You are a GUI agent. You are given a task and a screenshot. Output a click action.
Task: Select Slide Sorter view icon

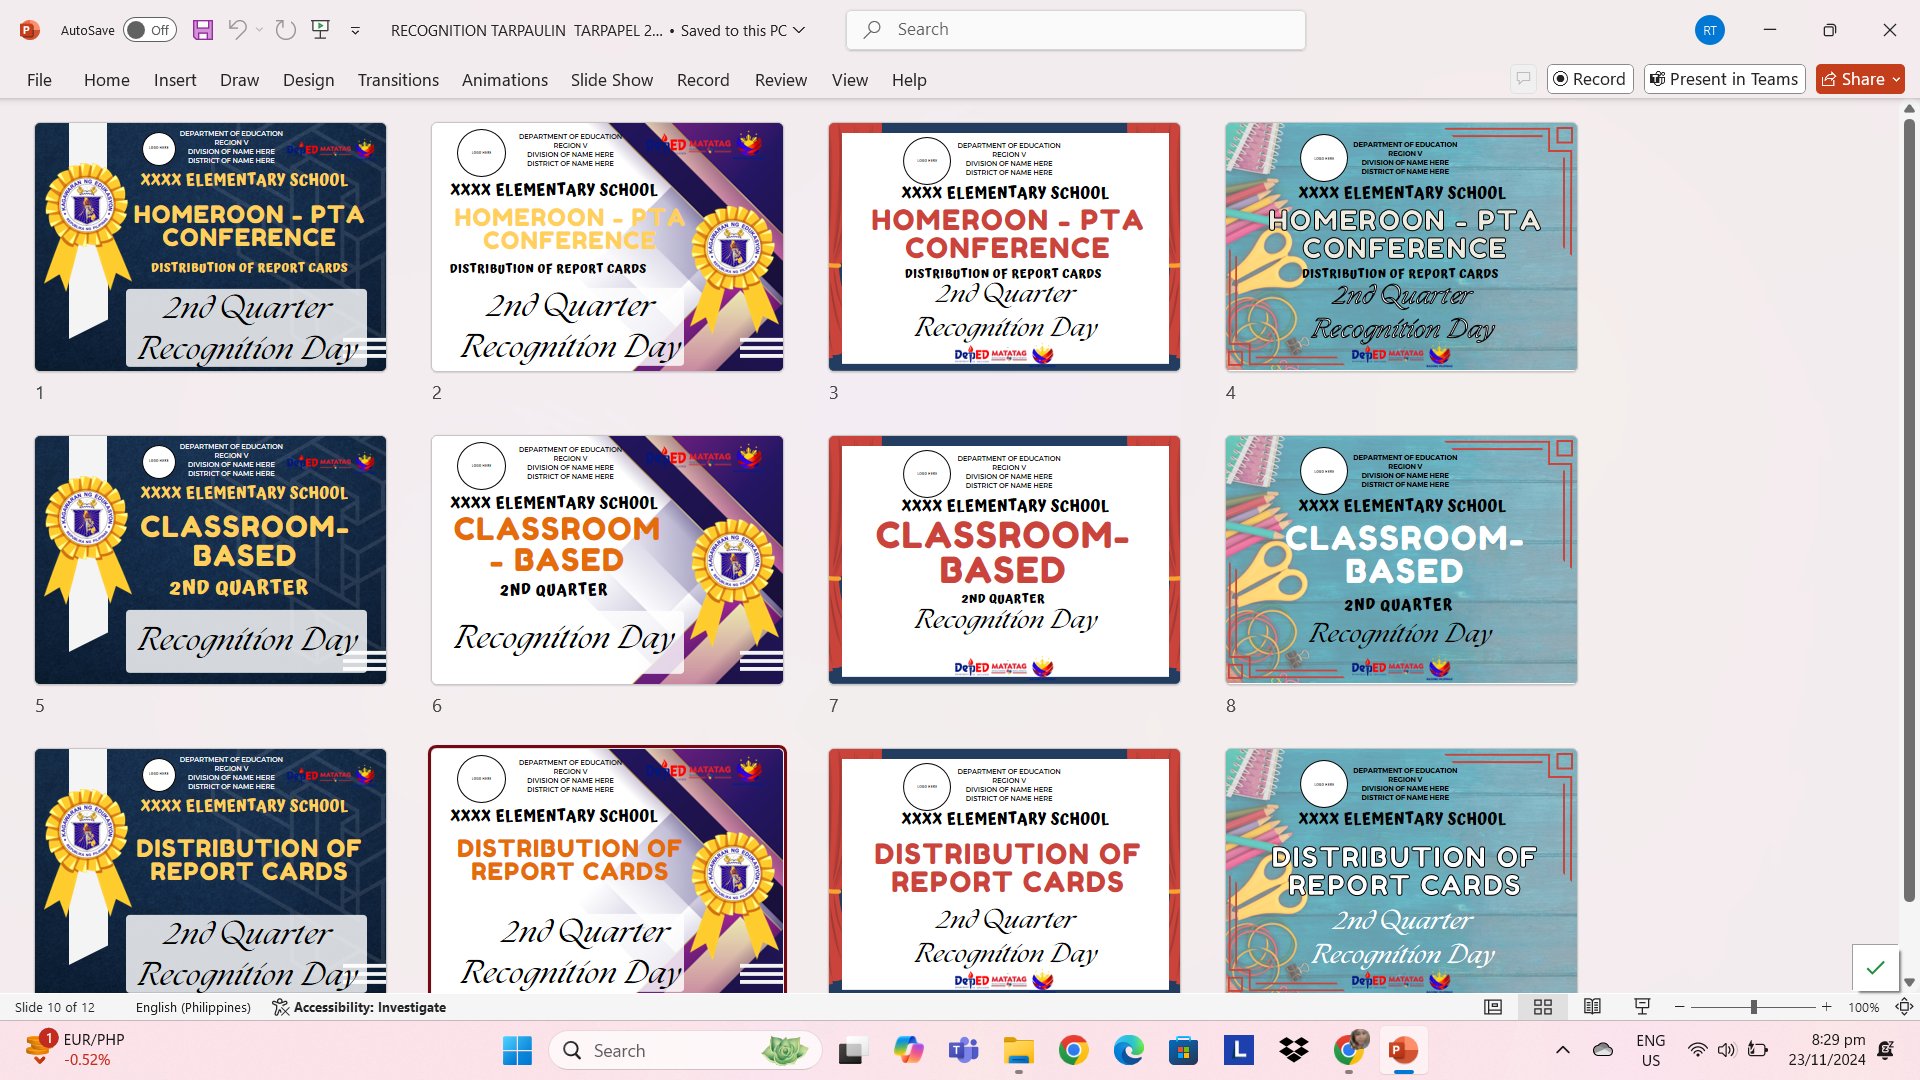[x=1543, y=1007]
